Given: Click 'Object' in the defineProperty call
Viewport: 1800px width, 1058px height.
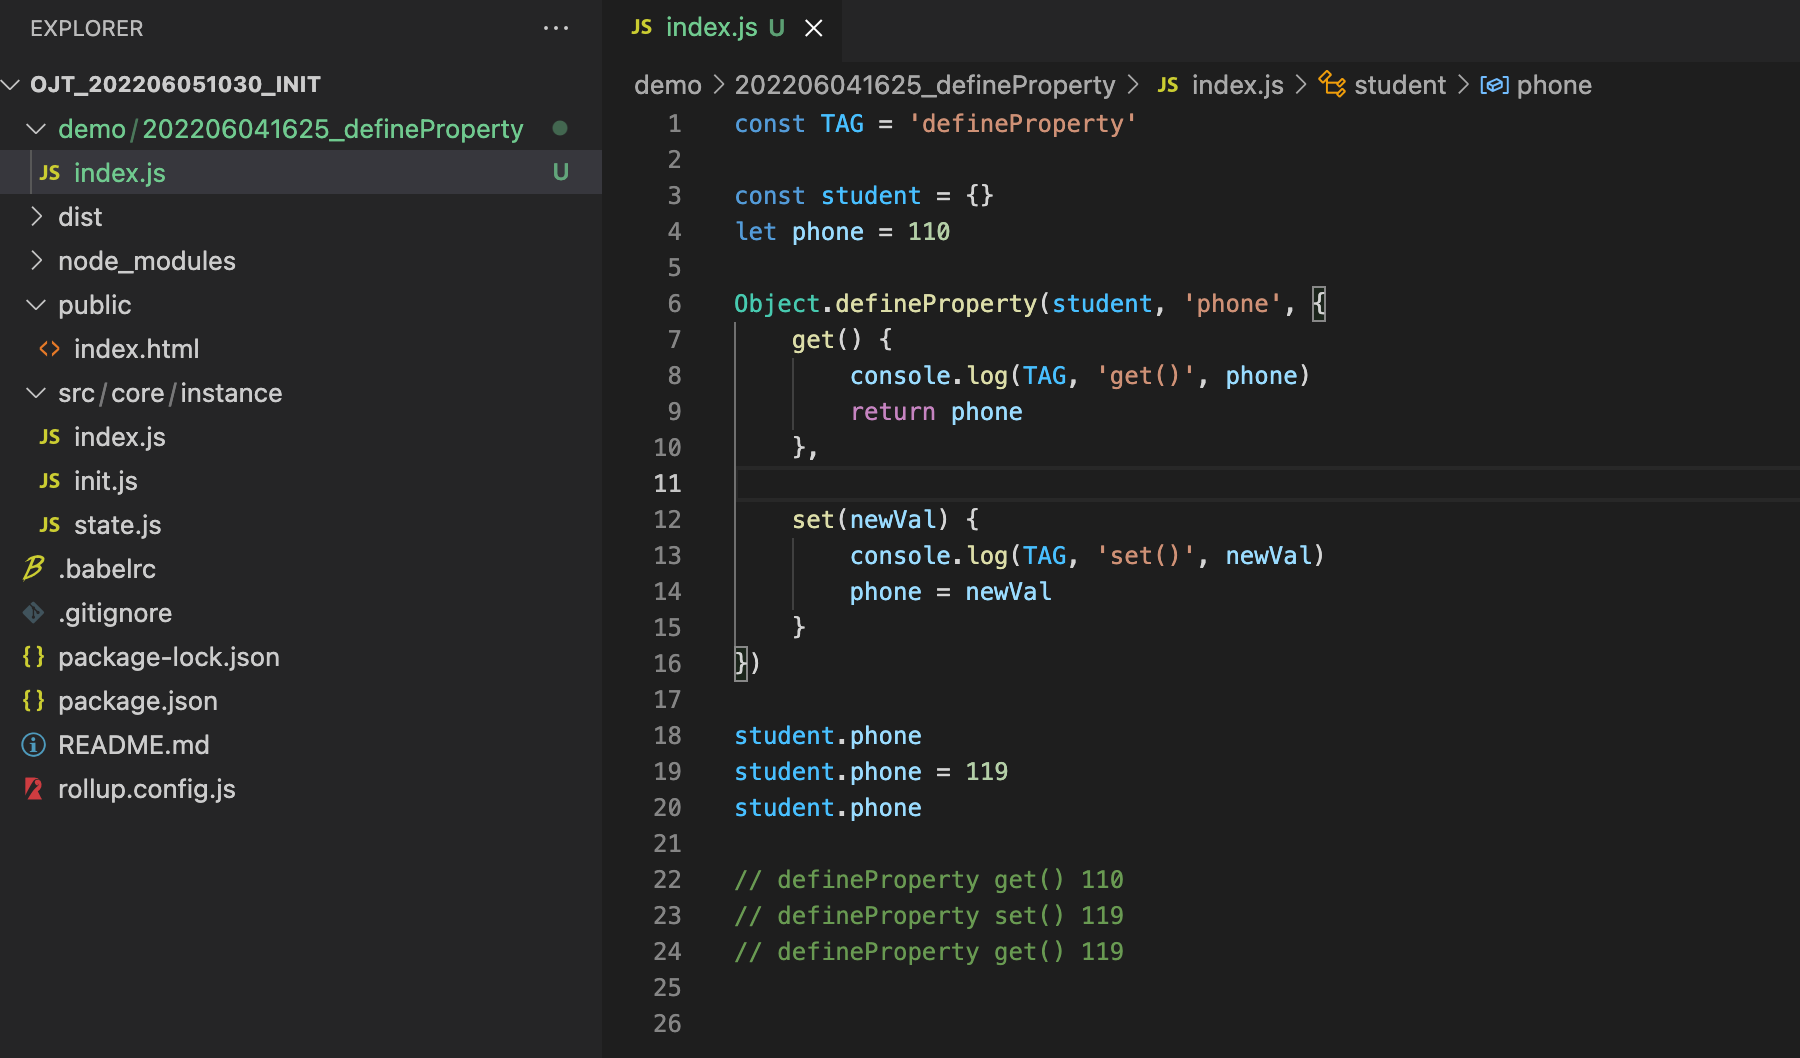Looking at the screenshot, I should pos(777,304).
